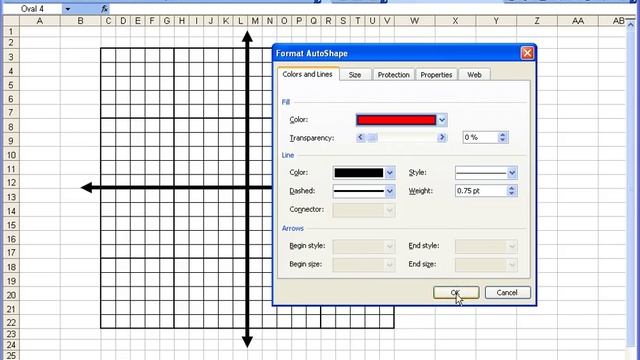
Task: Adjust the line Weight spinner
Action: click(x=512, y=191)
